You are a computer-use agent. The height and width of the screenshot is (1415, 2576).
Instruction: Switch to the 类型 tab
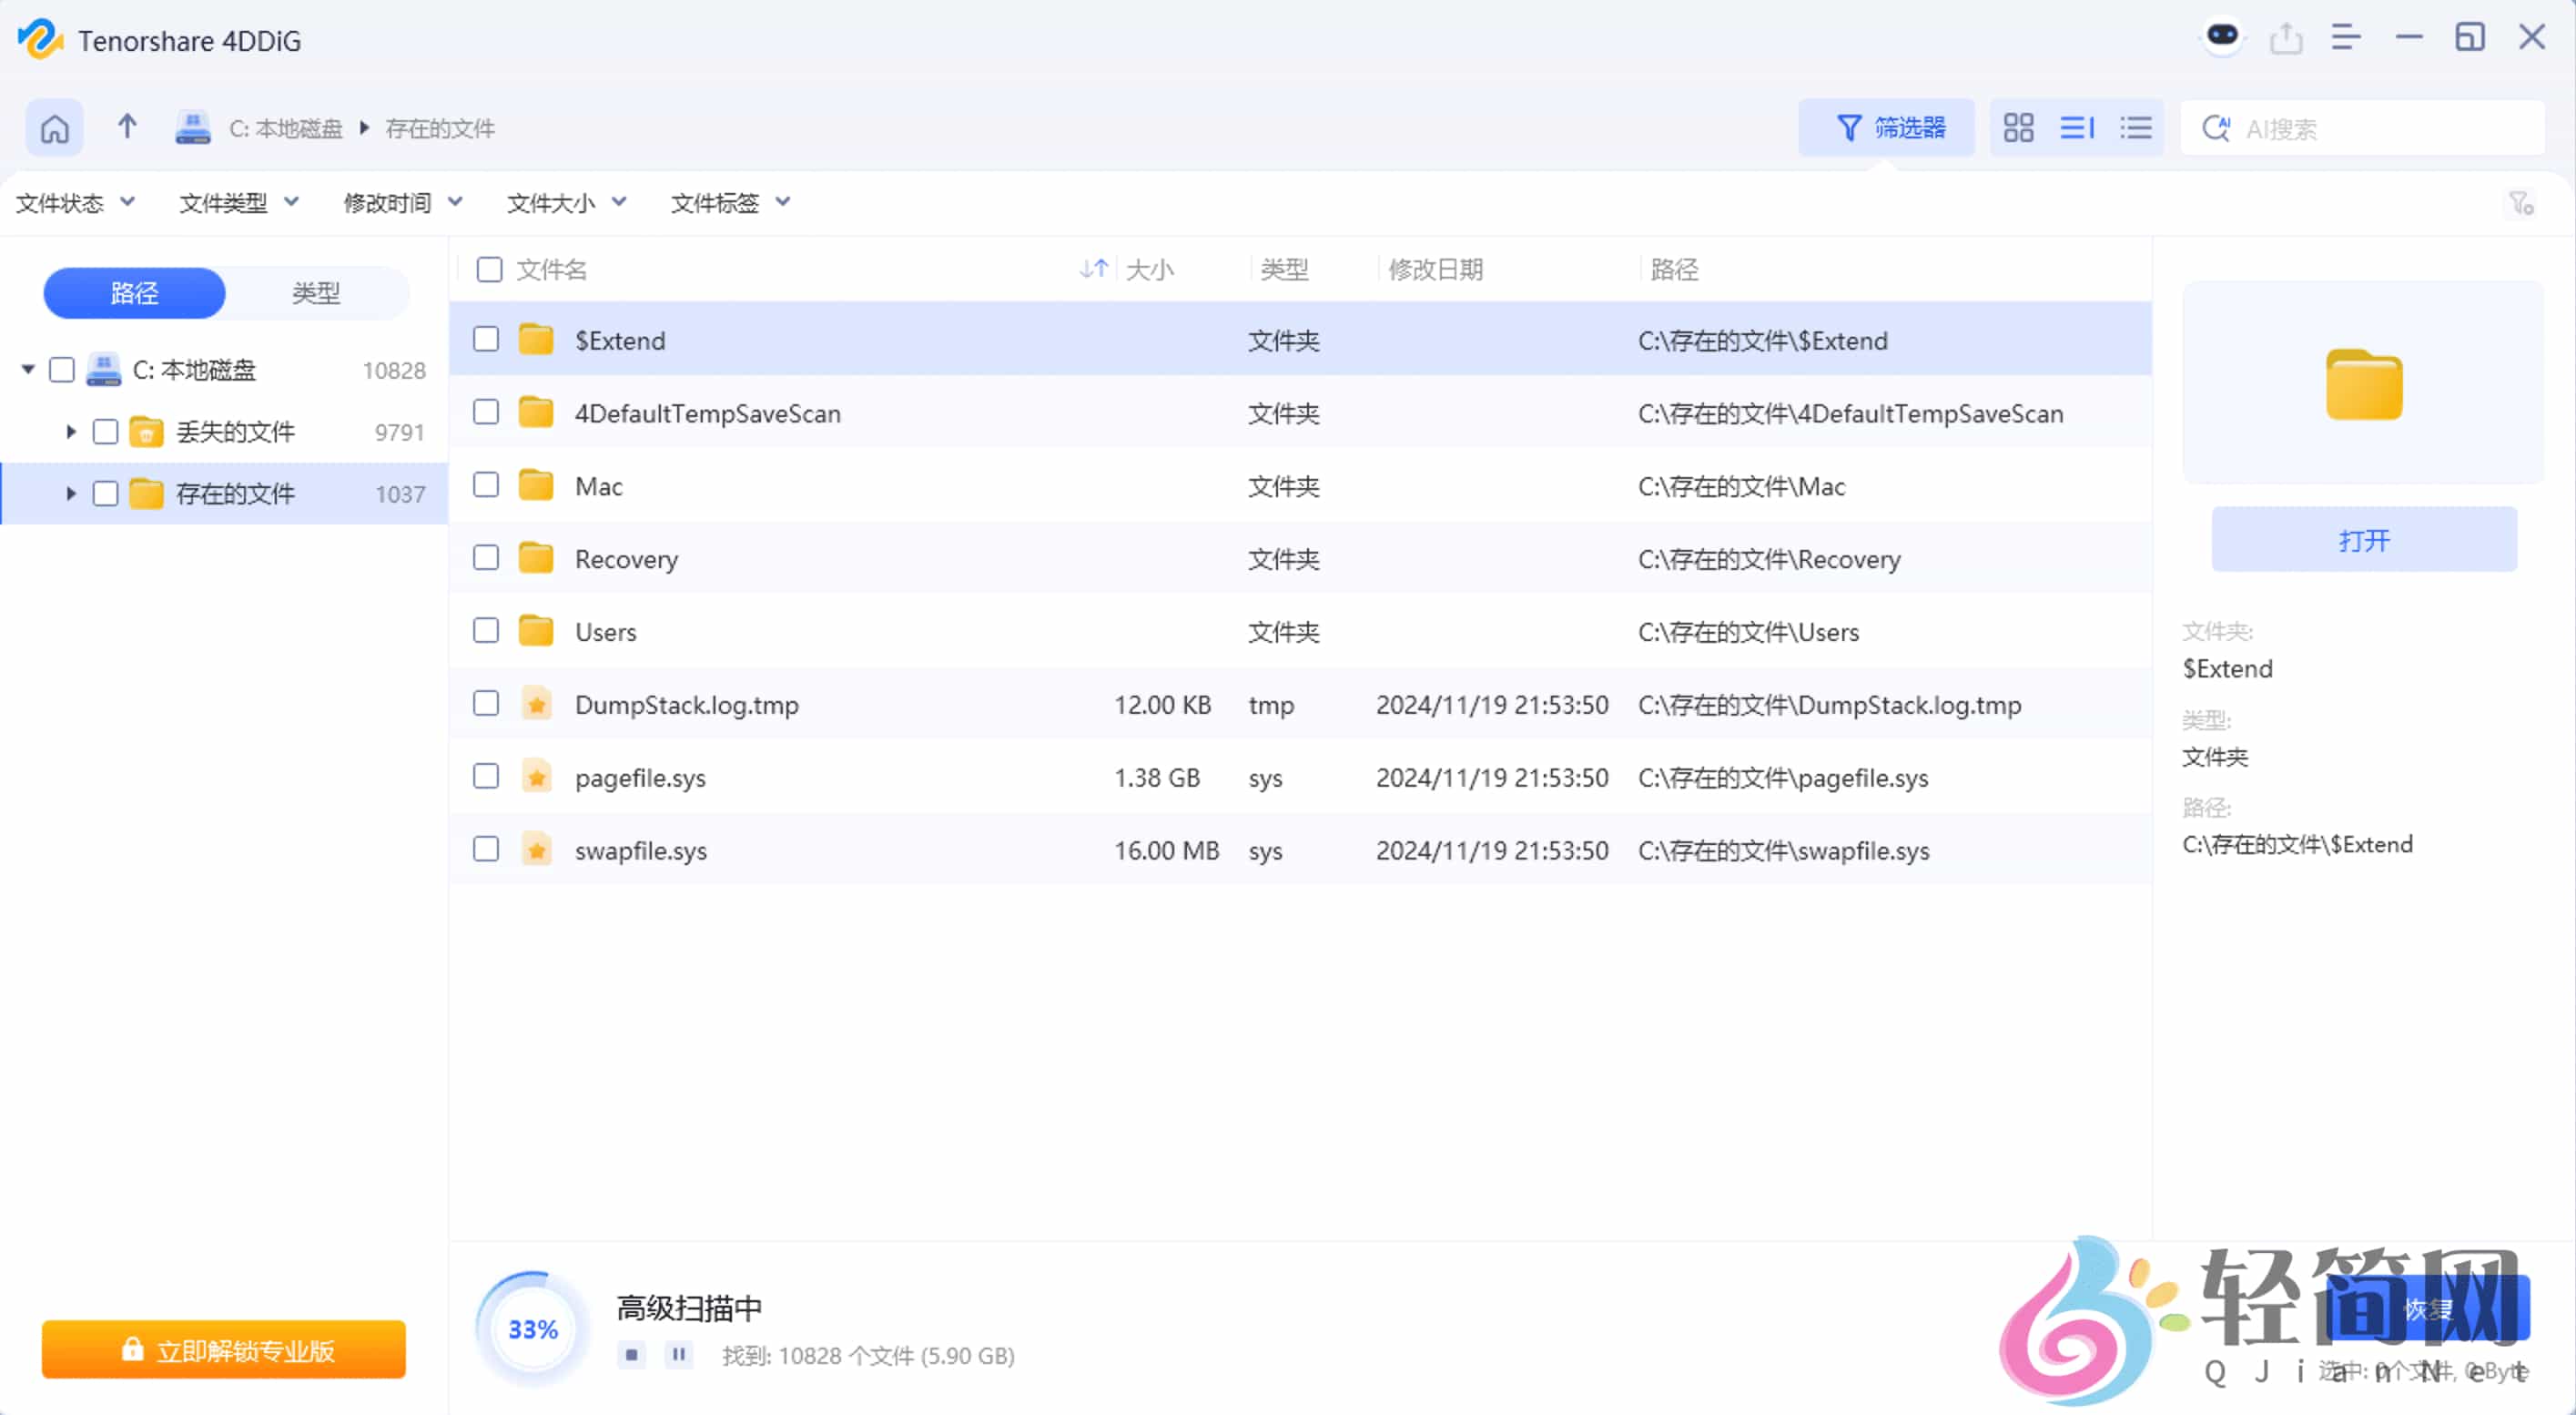click(315, 293)
